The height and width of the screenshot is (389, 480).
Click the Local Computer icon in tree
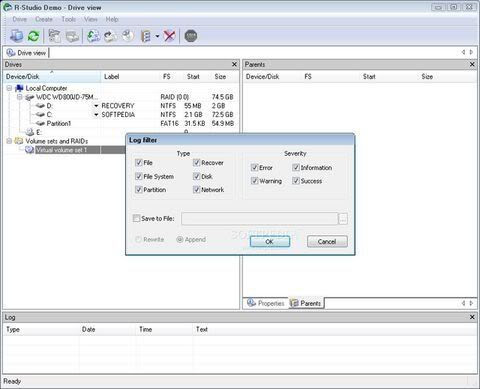point(20,88)
